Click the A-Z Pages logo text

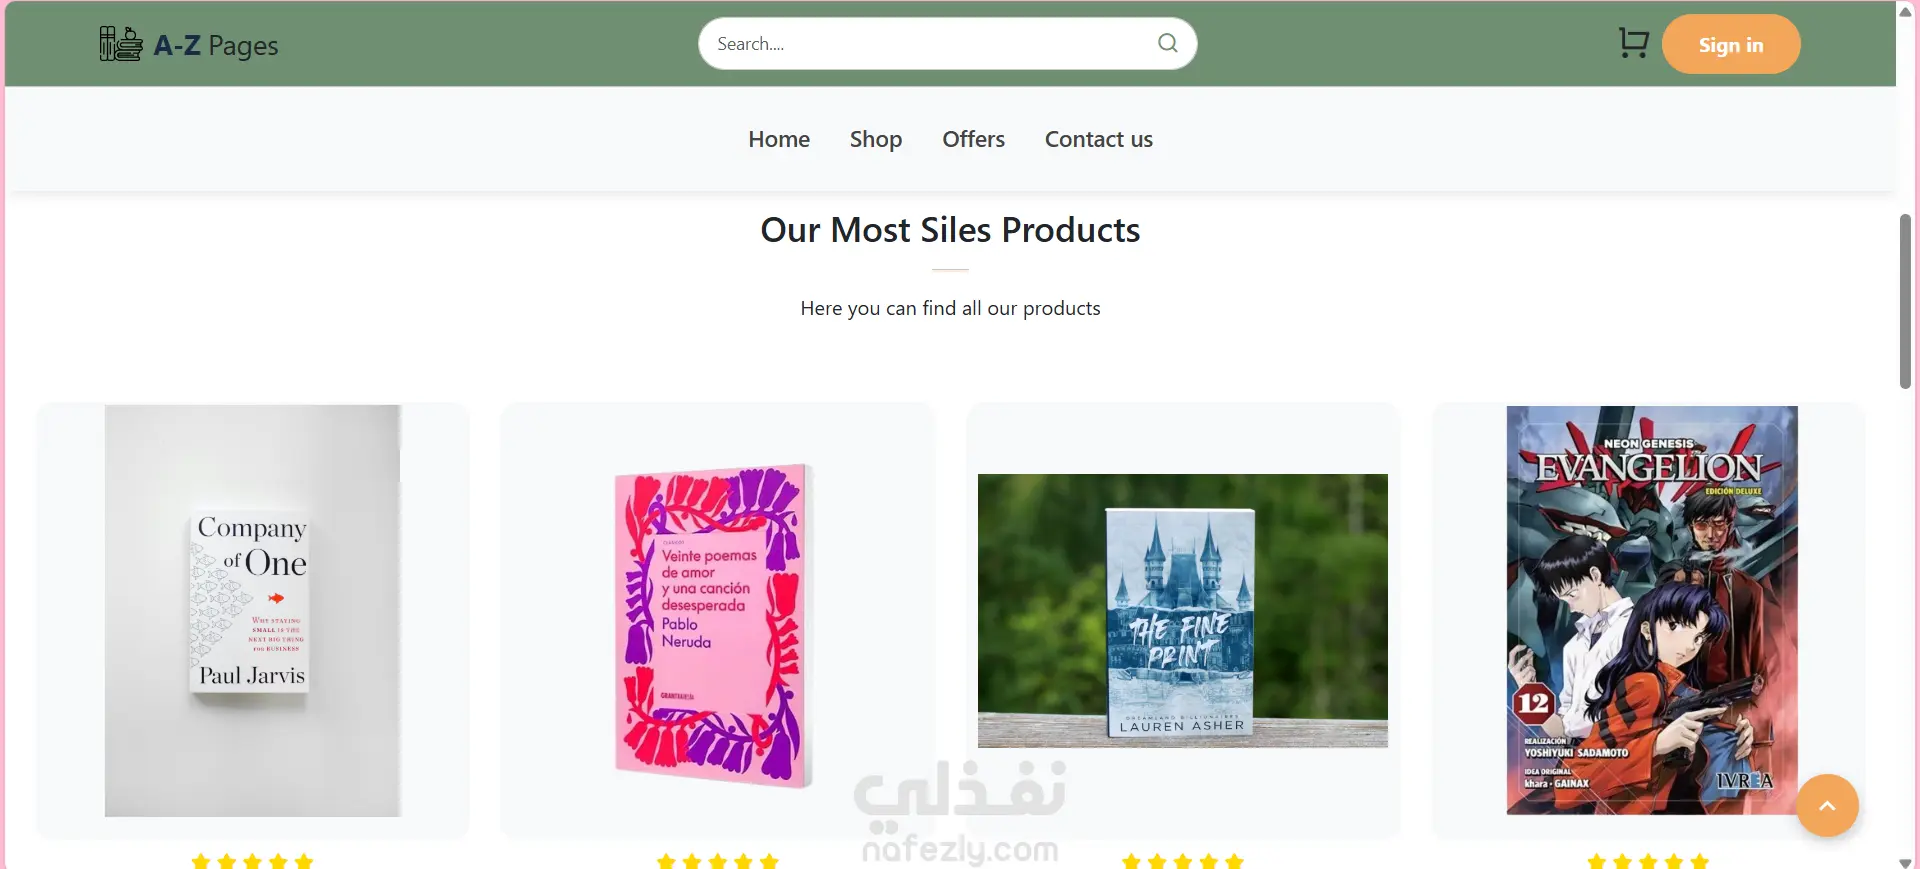(216, 45)
